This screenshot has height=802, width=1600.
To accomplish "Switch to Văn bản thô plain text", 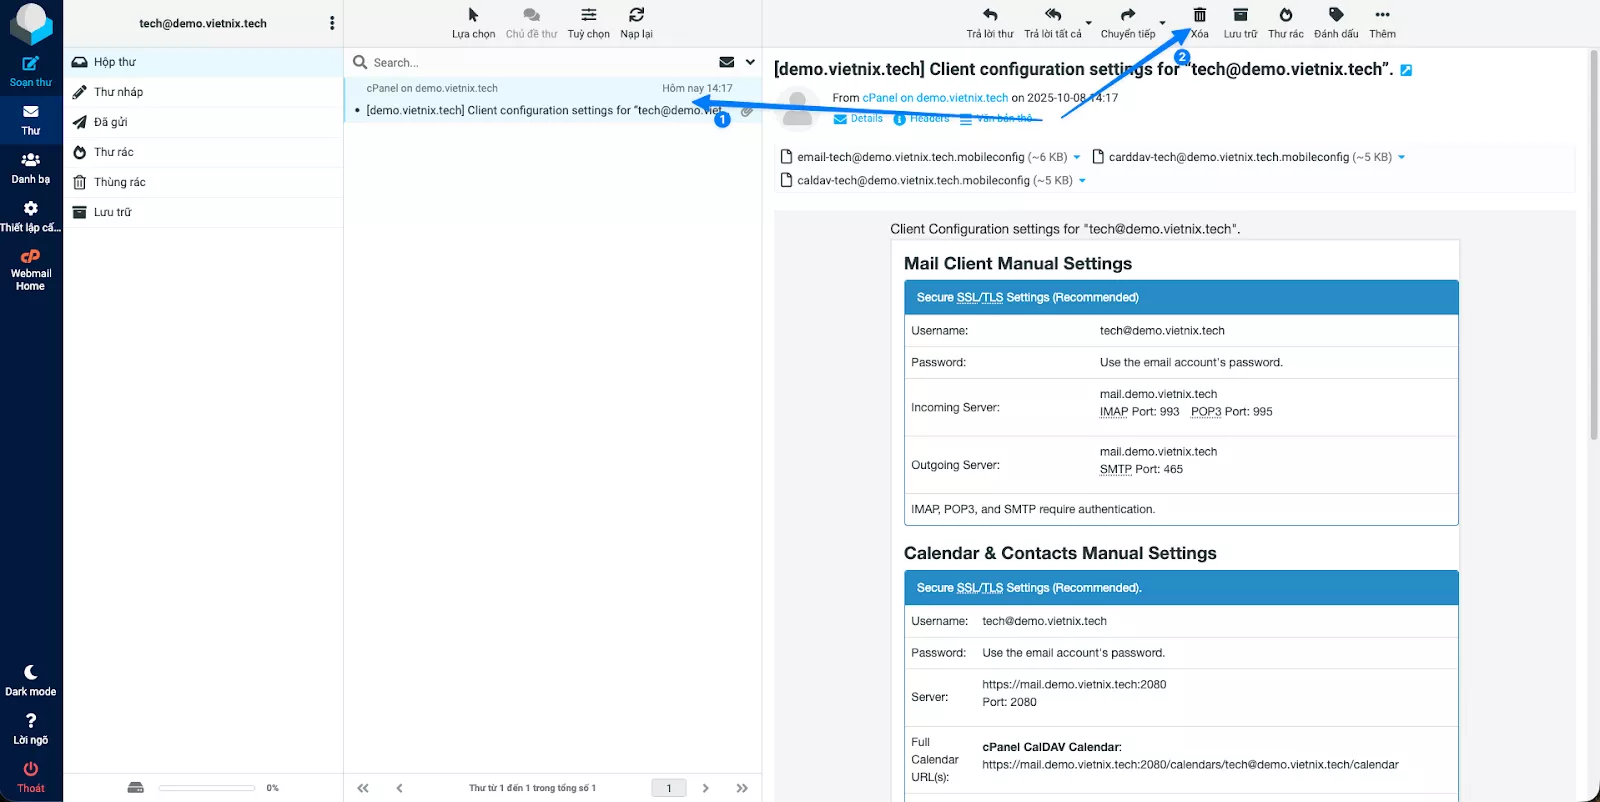I will (x=996, y=119).
